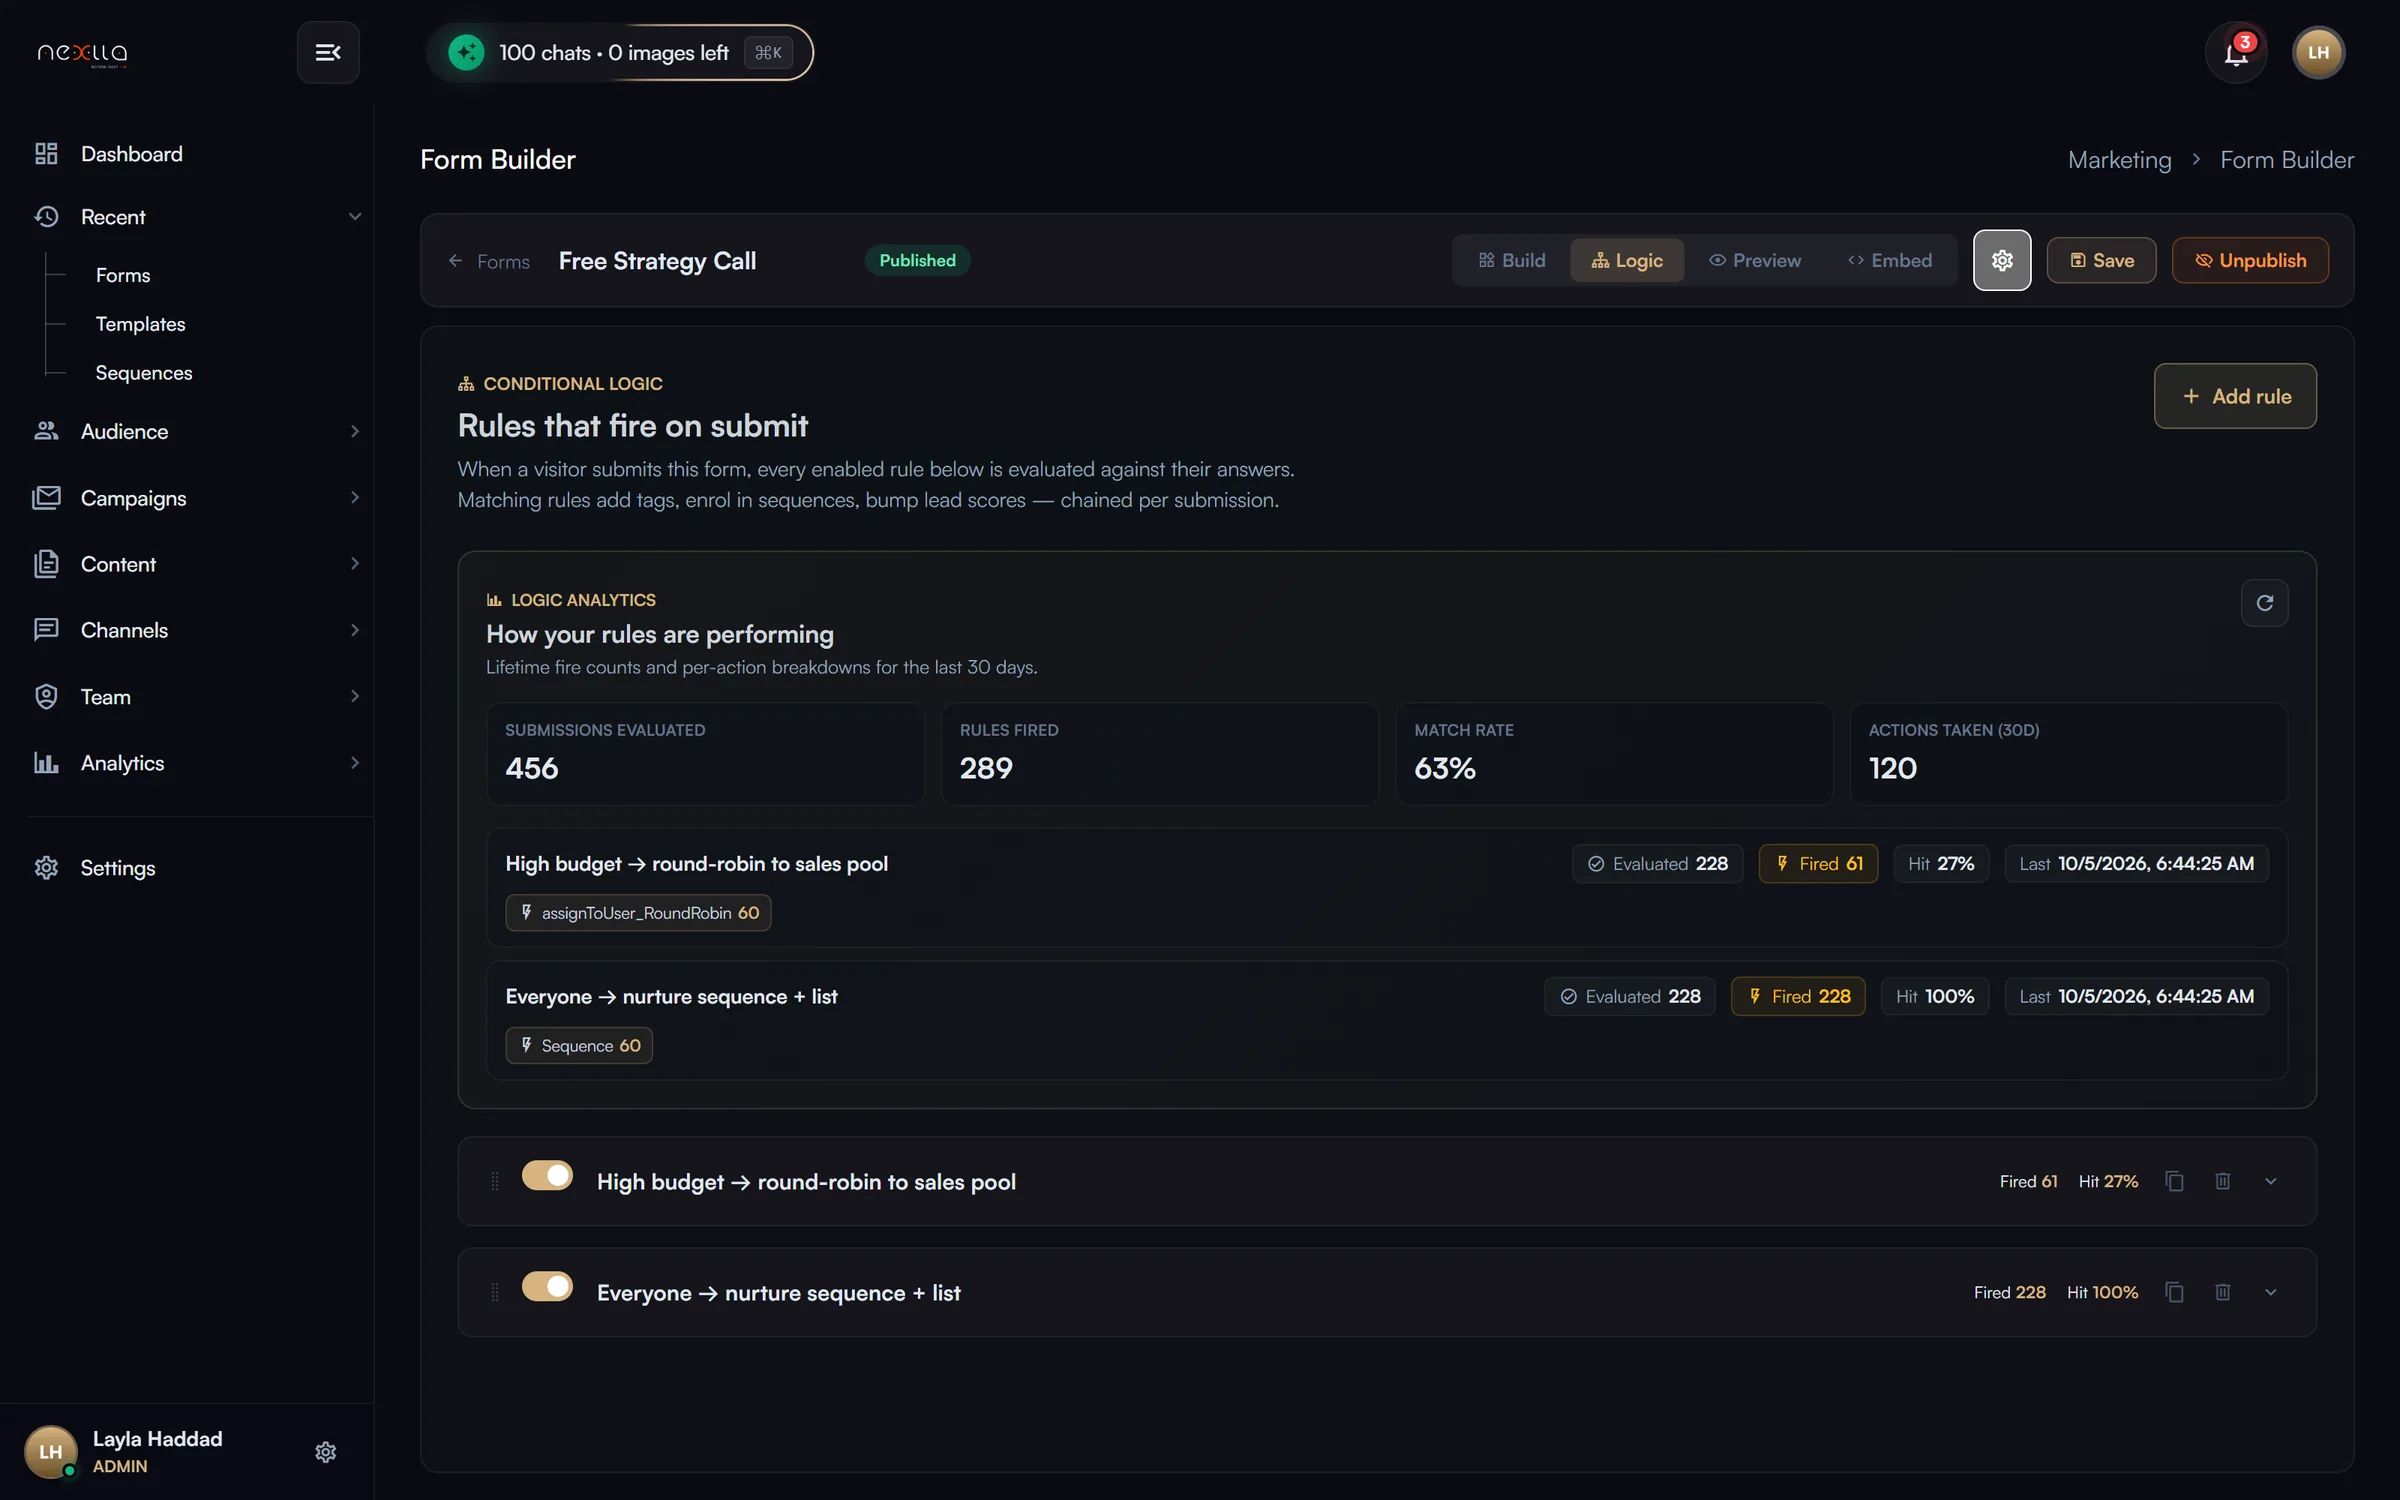Screen dimensions: 2400x1500
Task: Collapse the Recent sidebar section
Action: point(354,216)
